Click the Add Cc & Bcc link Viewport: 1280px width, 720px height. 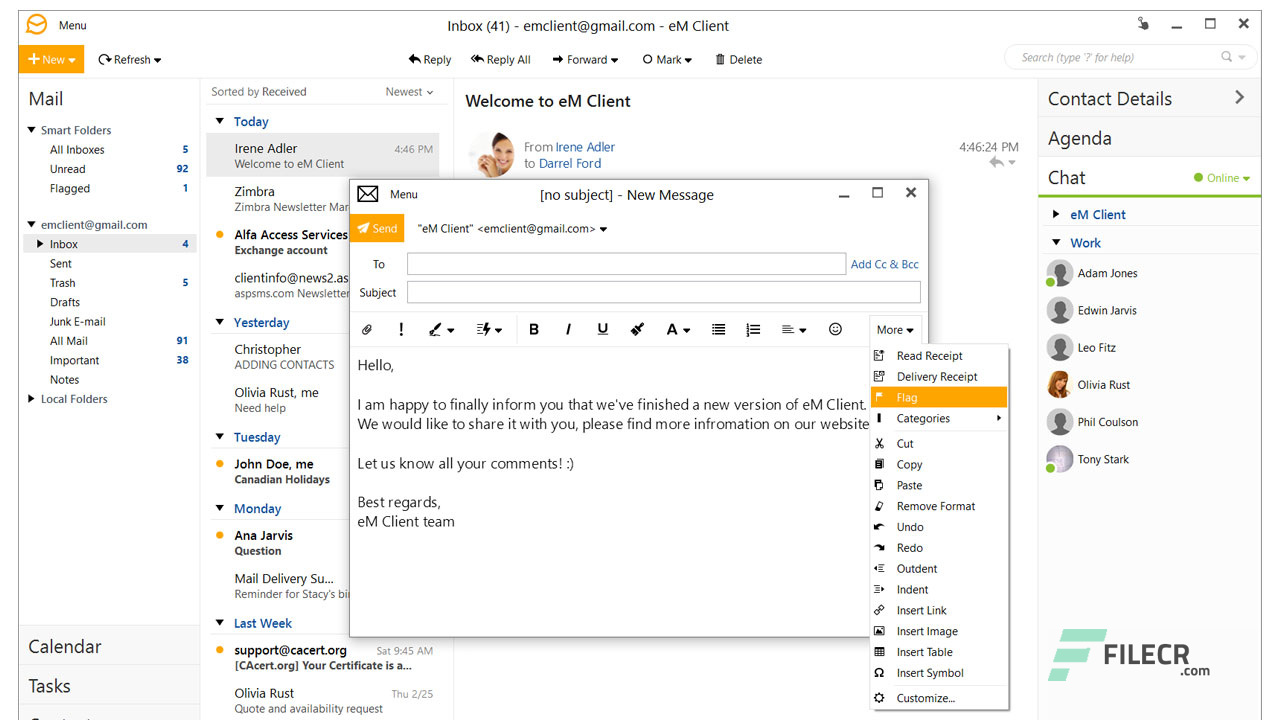pos(884,264)
